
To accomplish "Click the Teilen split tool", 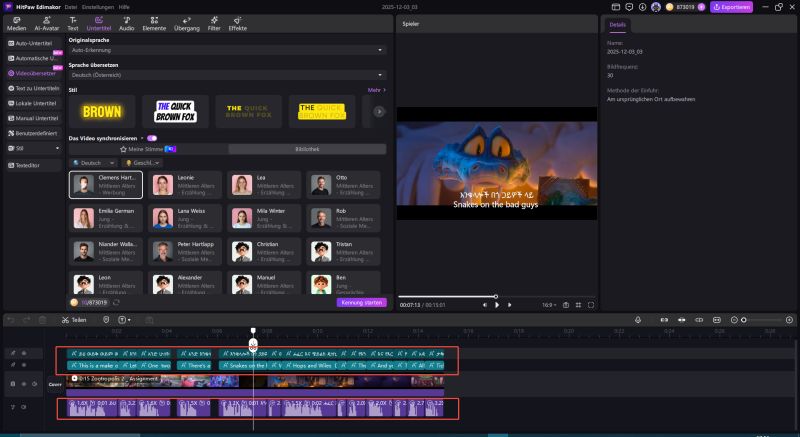I will [x=73, y=320].
